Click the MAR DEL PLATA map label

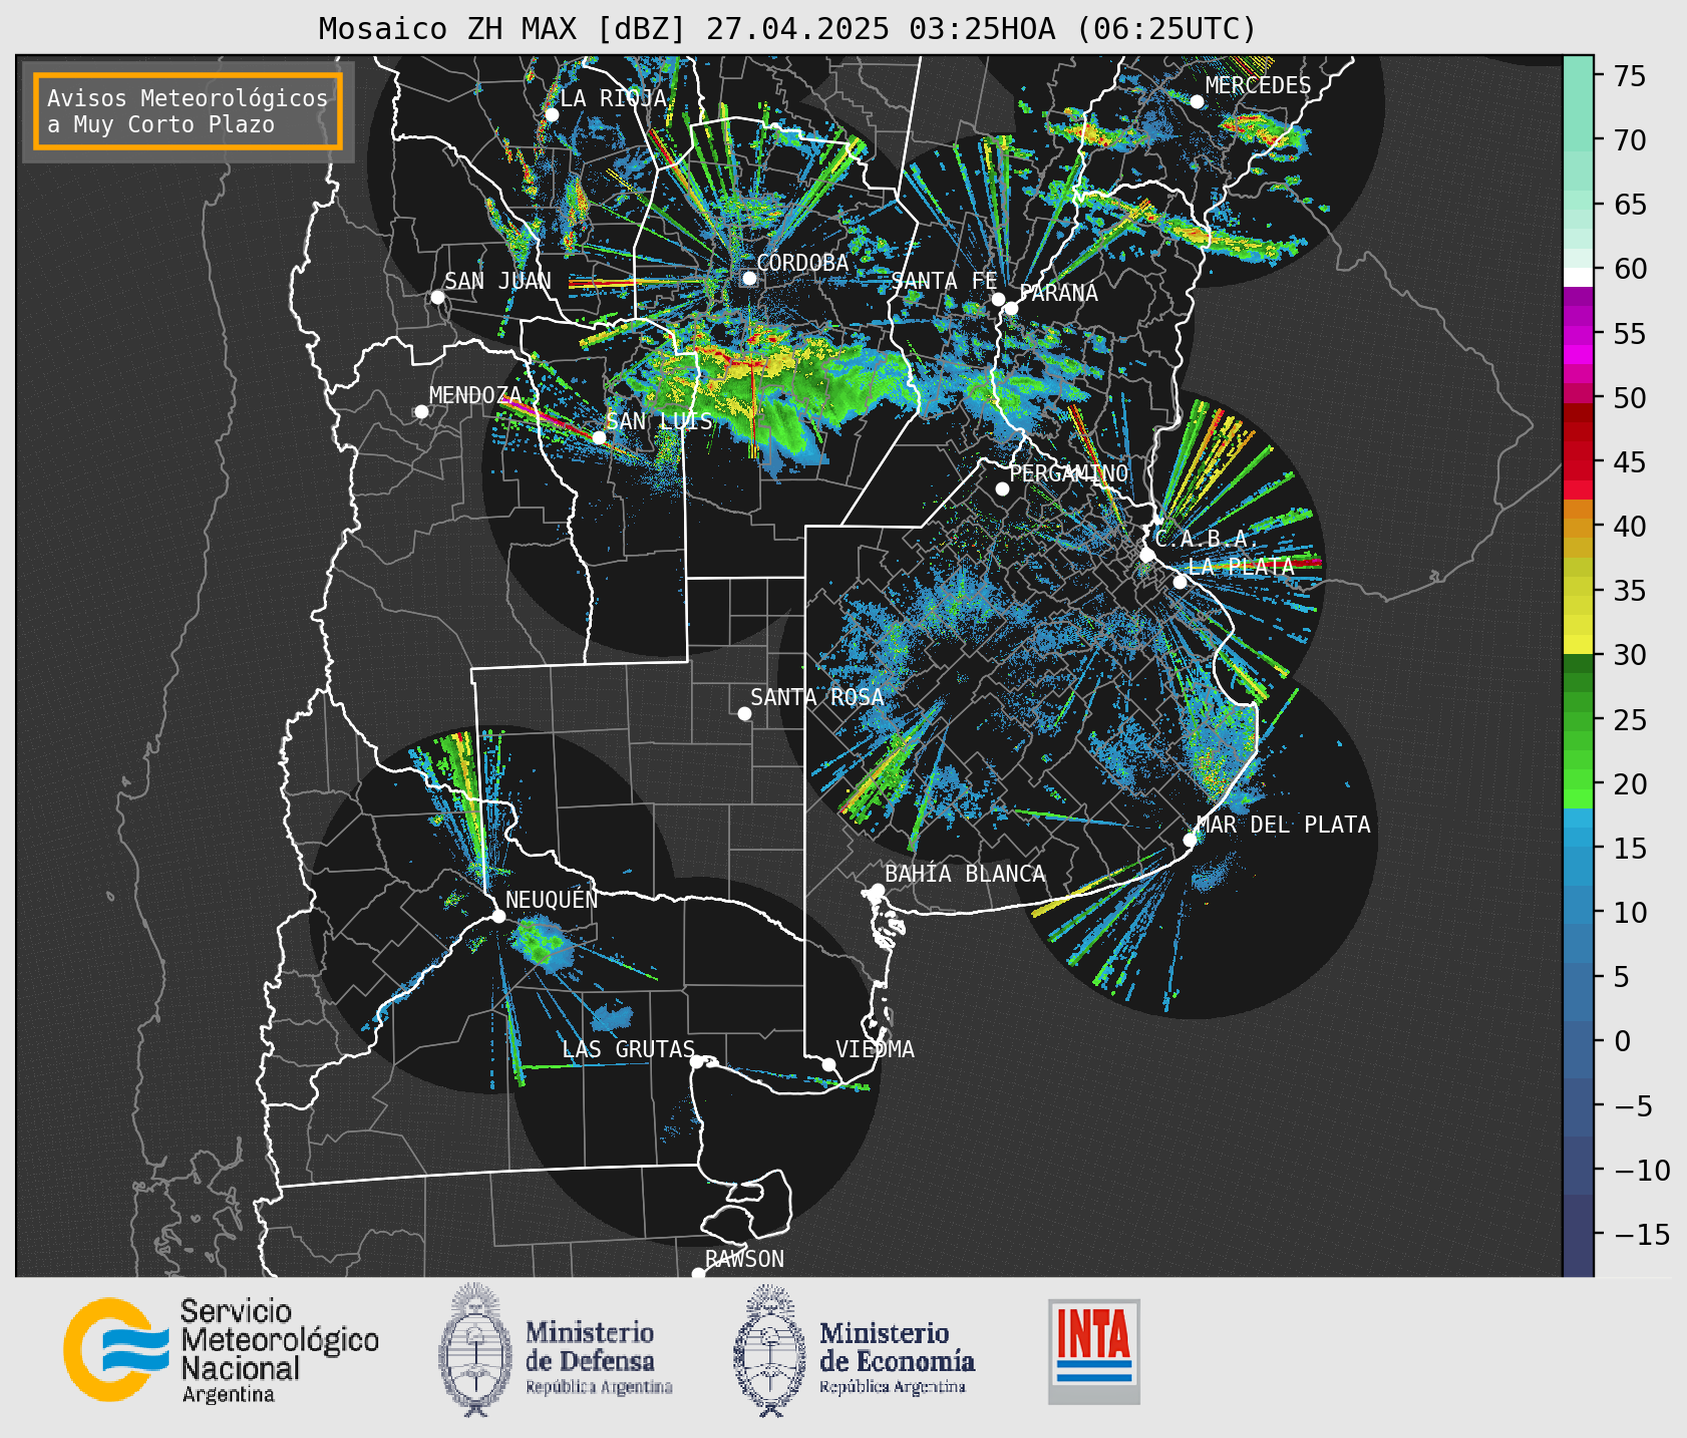click(1283, 825)
